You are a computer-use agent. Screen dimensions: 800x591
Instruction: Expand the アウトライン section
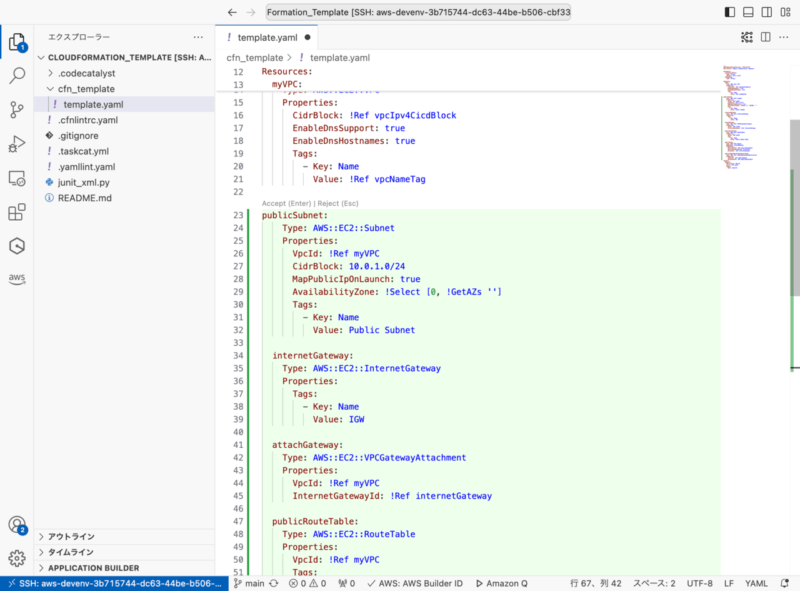coord(124,536)
